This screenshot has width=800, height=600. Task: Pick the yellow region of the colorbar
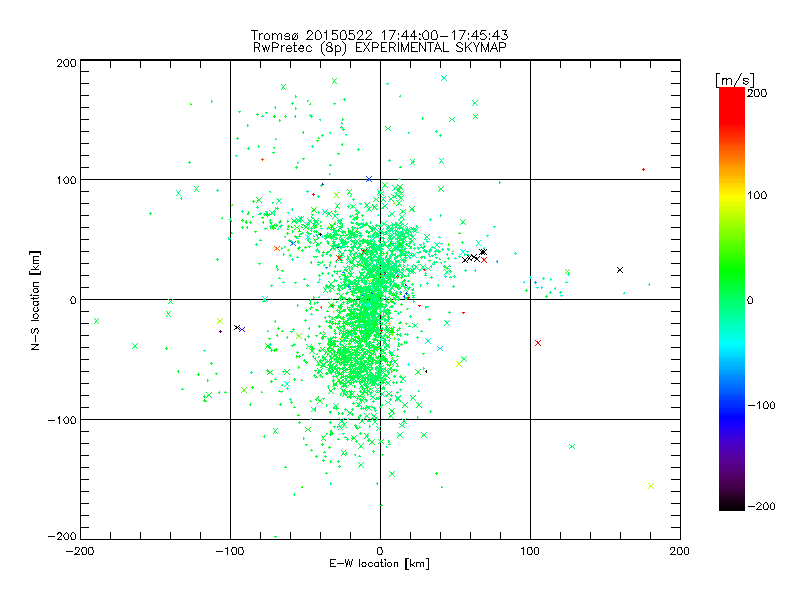tap(732, 196)
